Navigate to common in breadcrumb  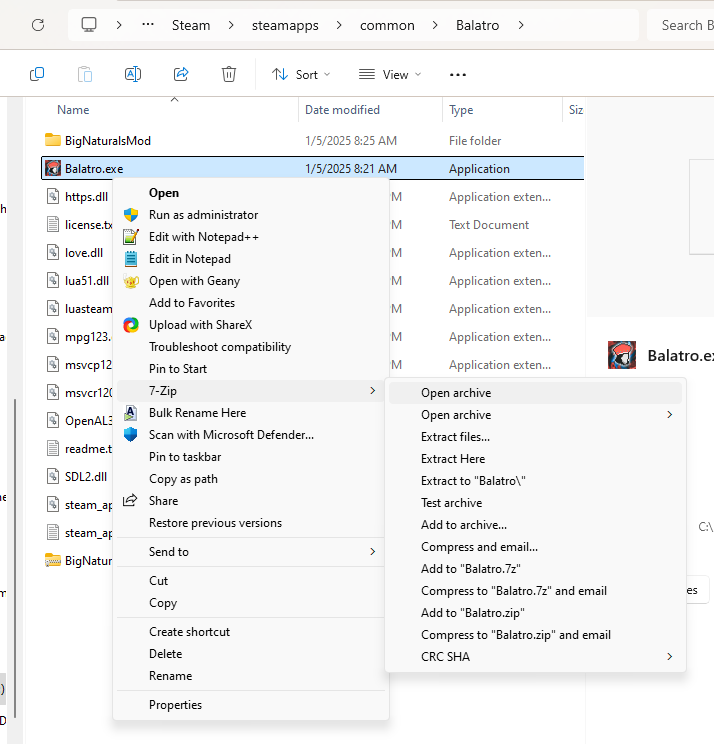point(387,25)
